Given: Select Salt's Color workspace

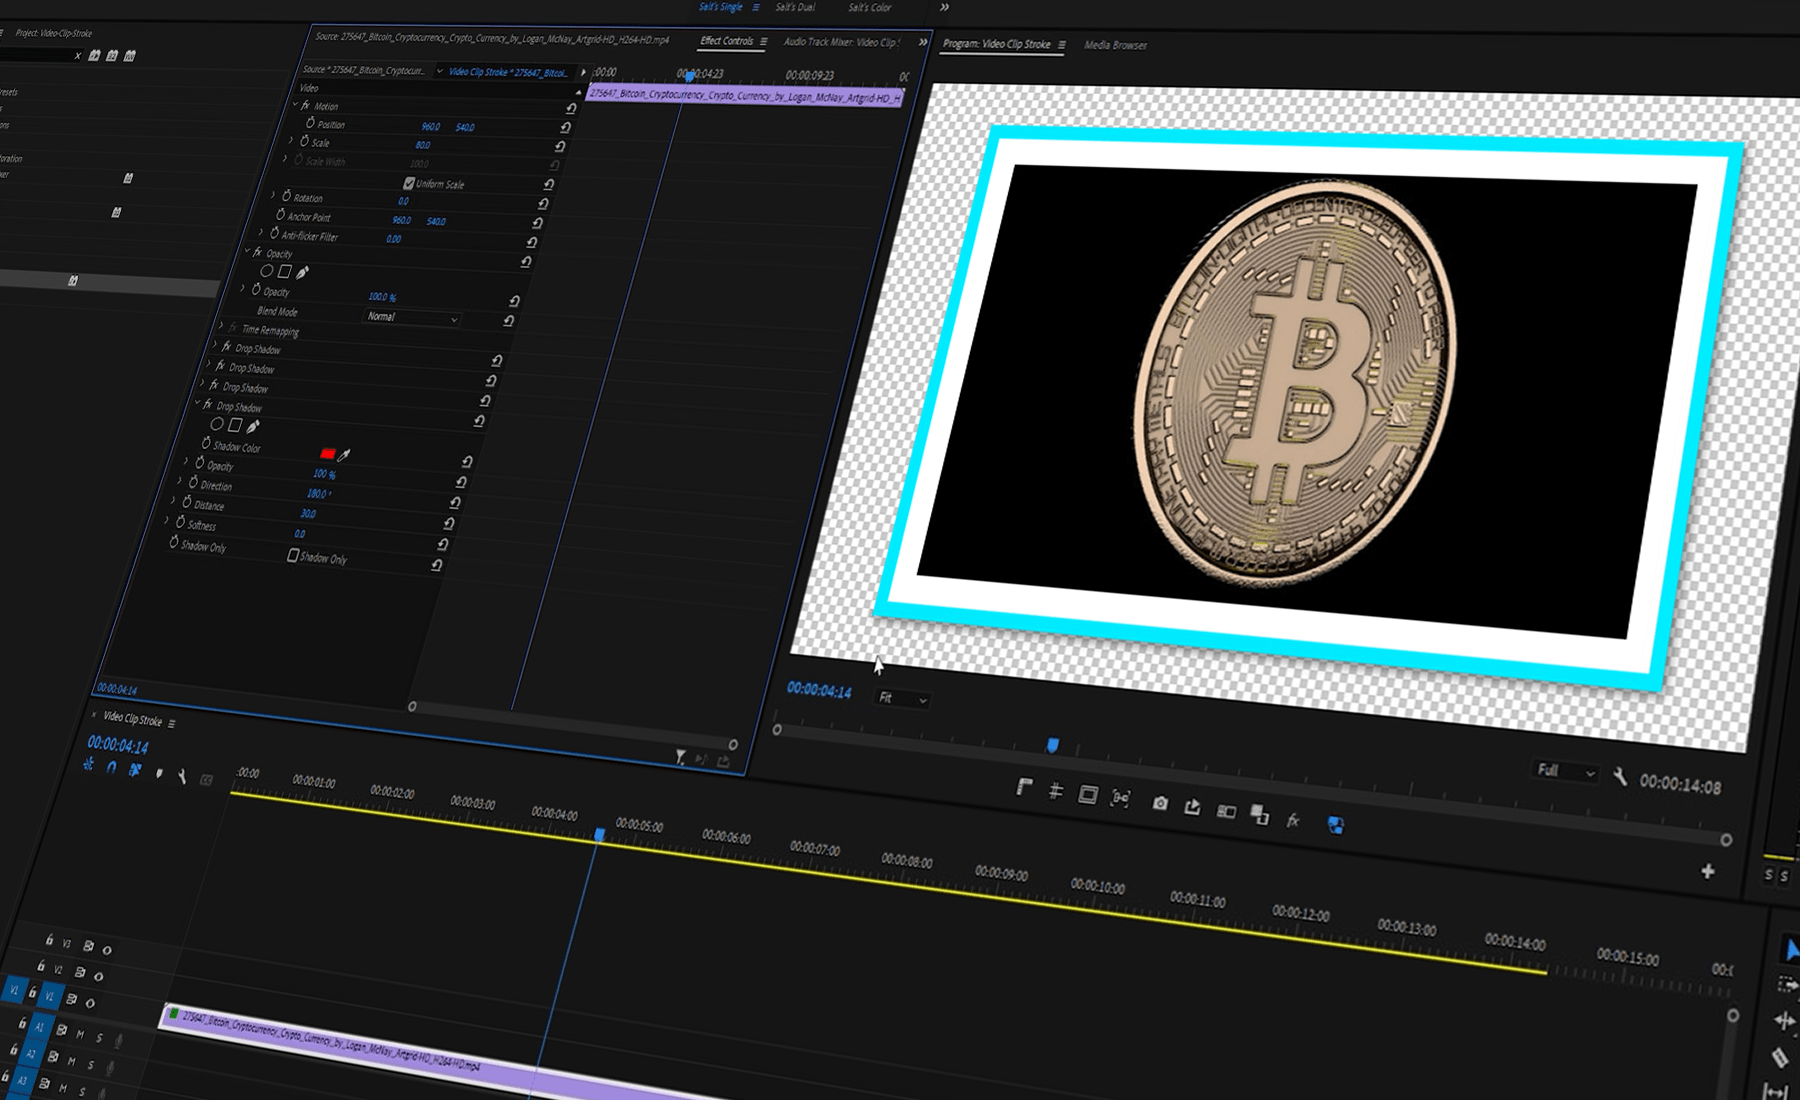Looking at the screenshot, I should point(869,7).
